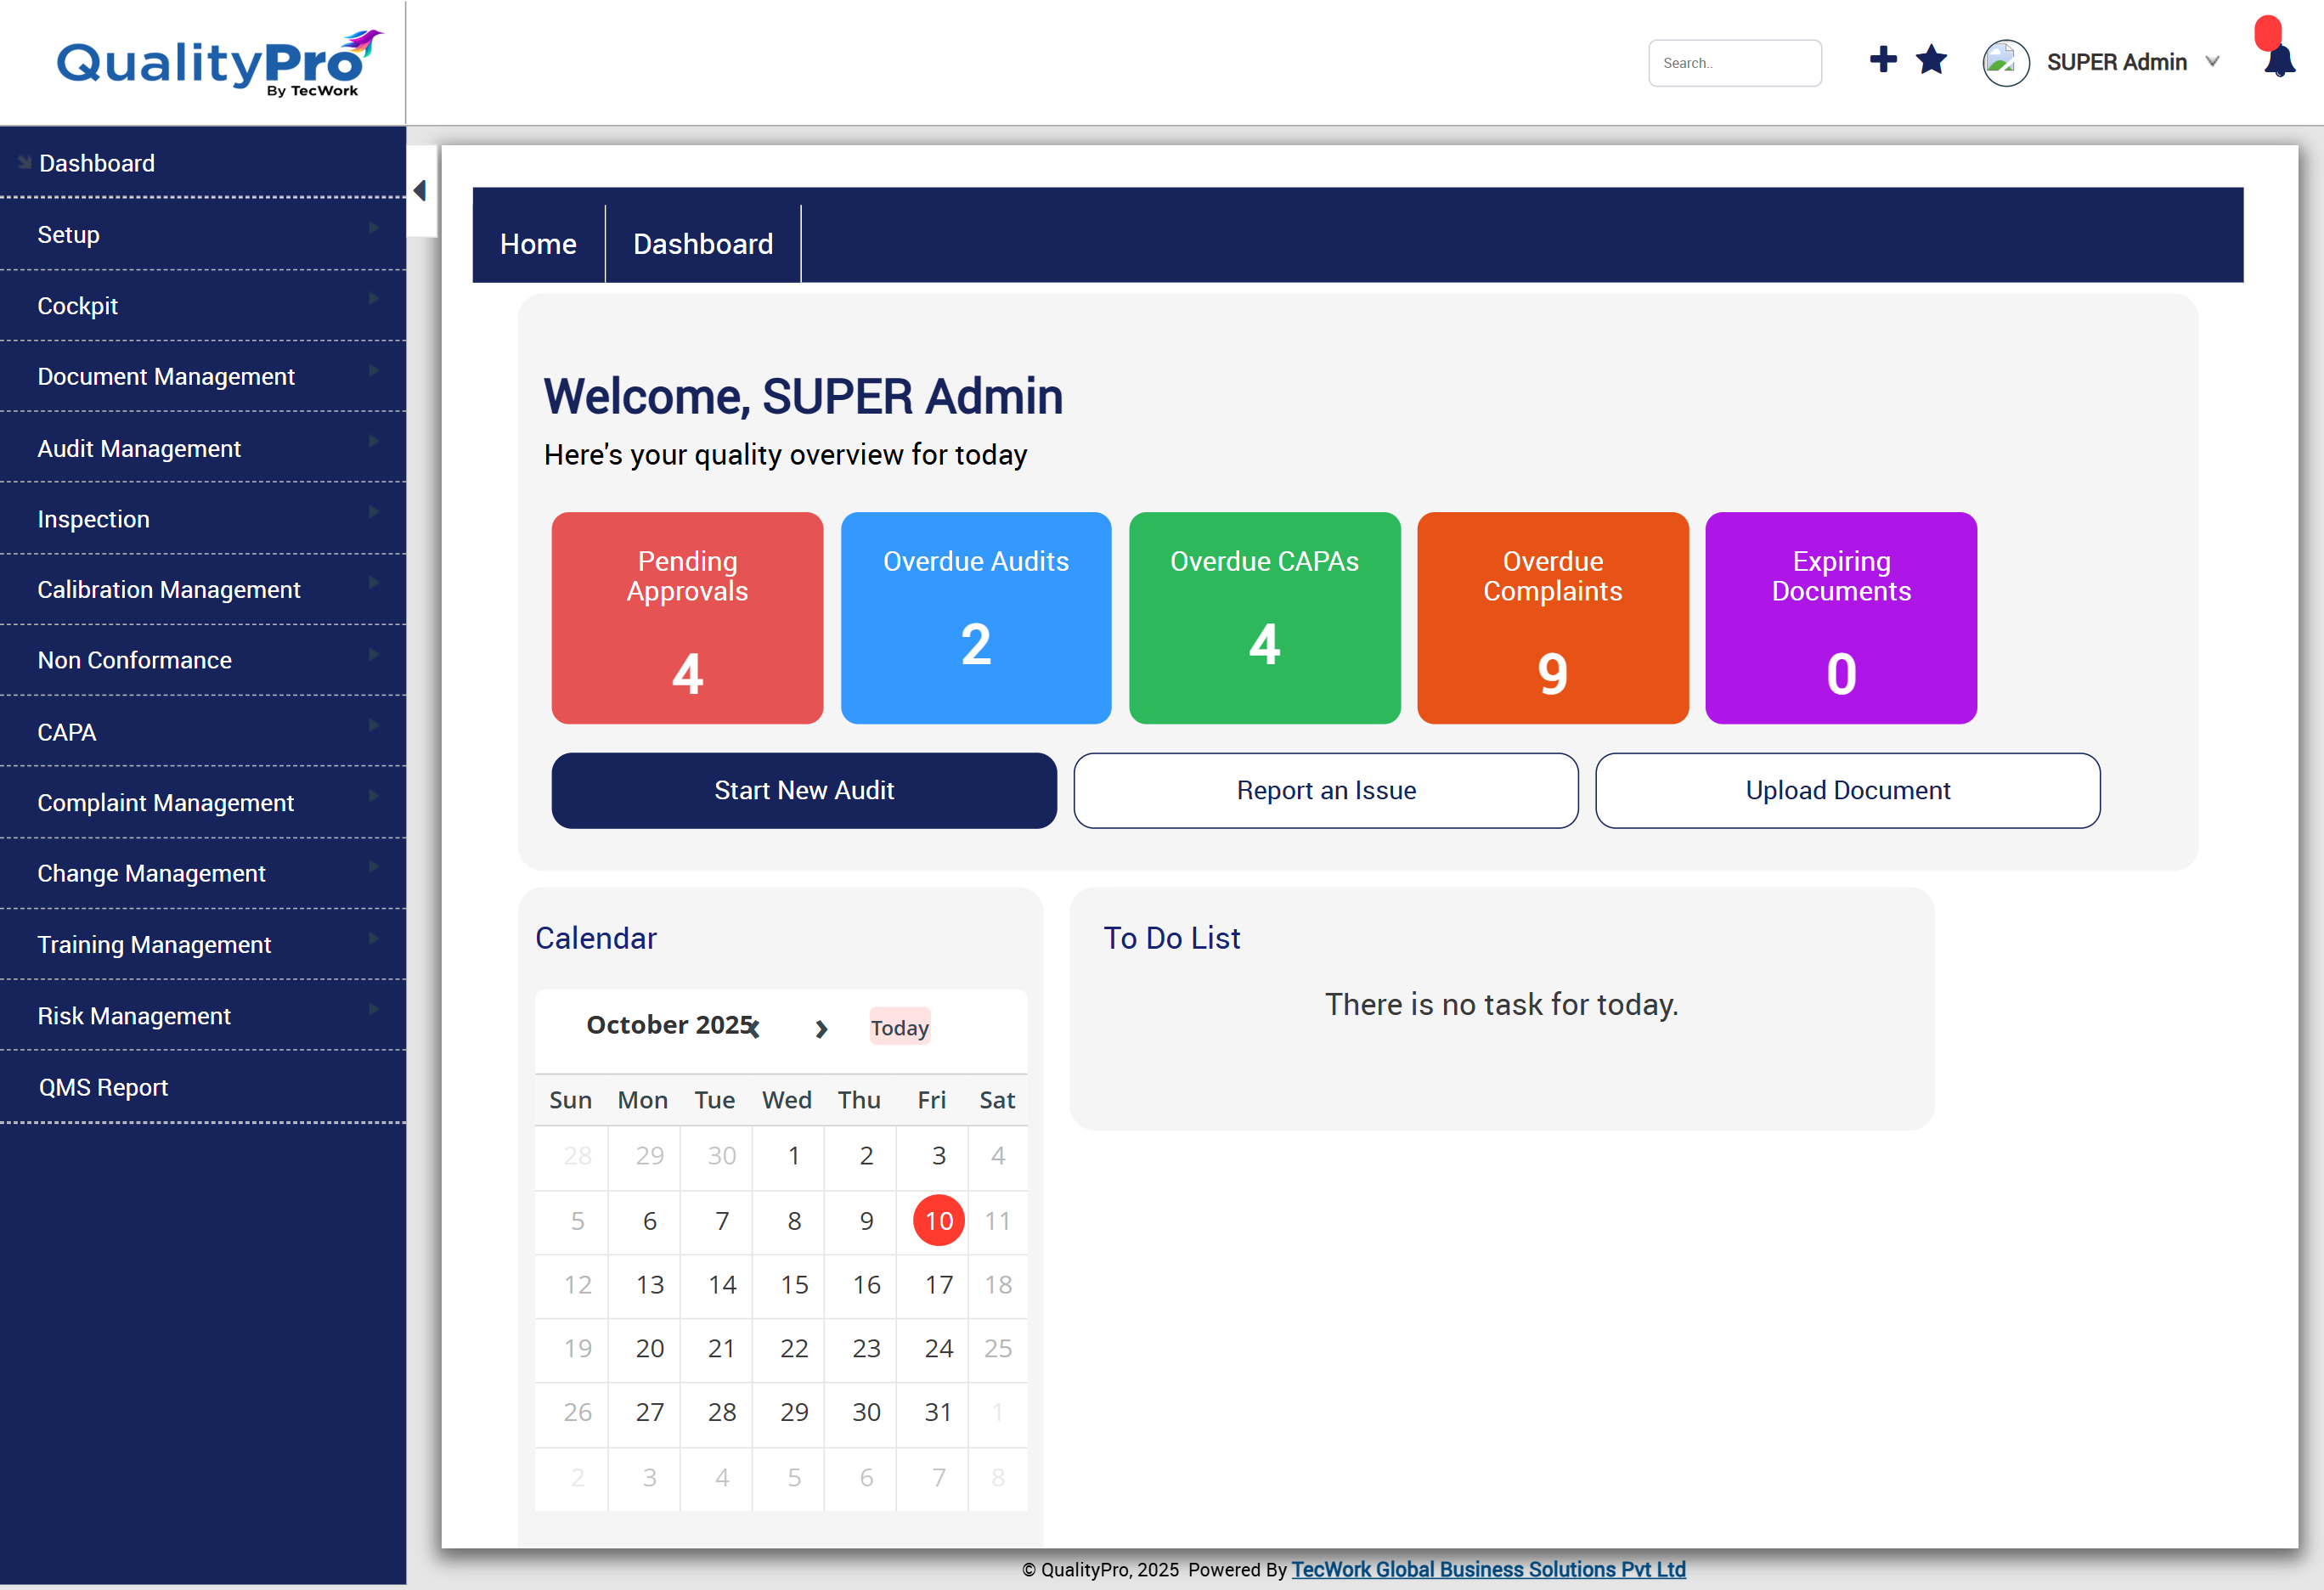Open favorites with the star icon
Viewport: 2324px width, 1590px height.
[1931, 60]
